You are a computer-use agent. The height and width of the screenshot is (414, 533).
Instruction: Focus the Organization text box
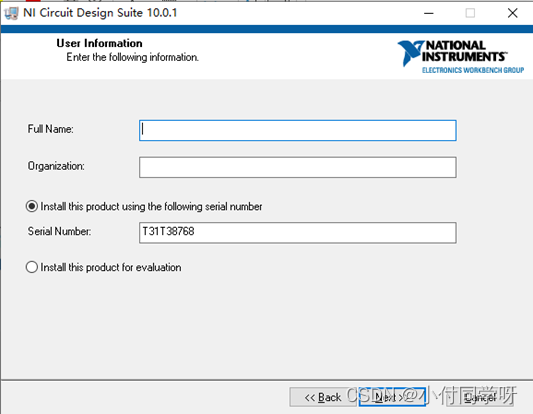point(297,167)
